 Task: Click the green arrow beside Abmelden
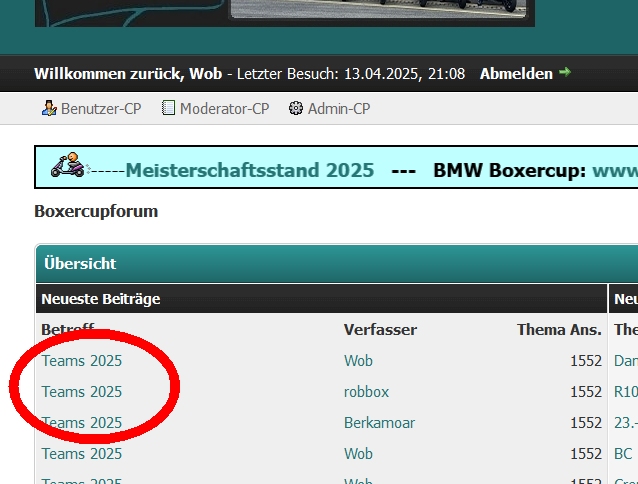pyautogui.click(x=565, y=73)
